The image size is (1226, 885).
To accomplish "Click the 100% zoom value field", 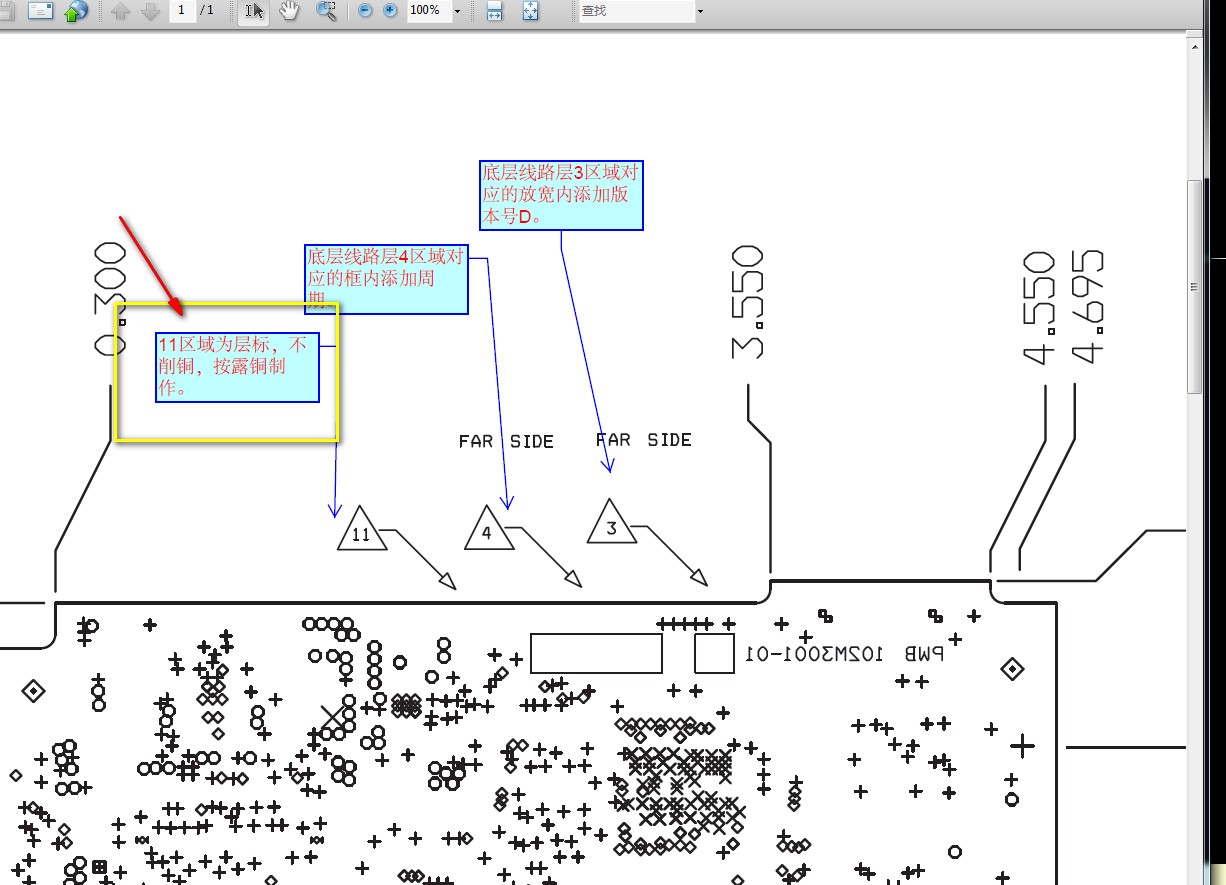I will pyautogui.click(x=428, y=10).
